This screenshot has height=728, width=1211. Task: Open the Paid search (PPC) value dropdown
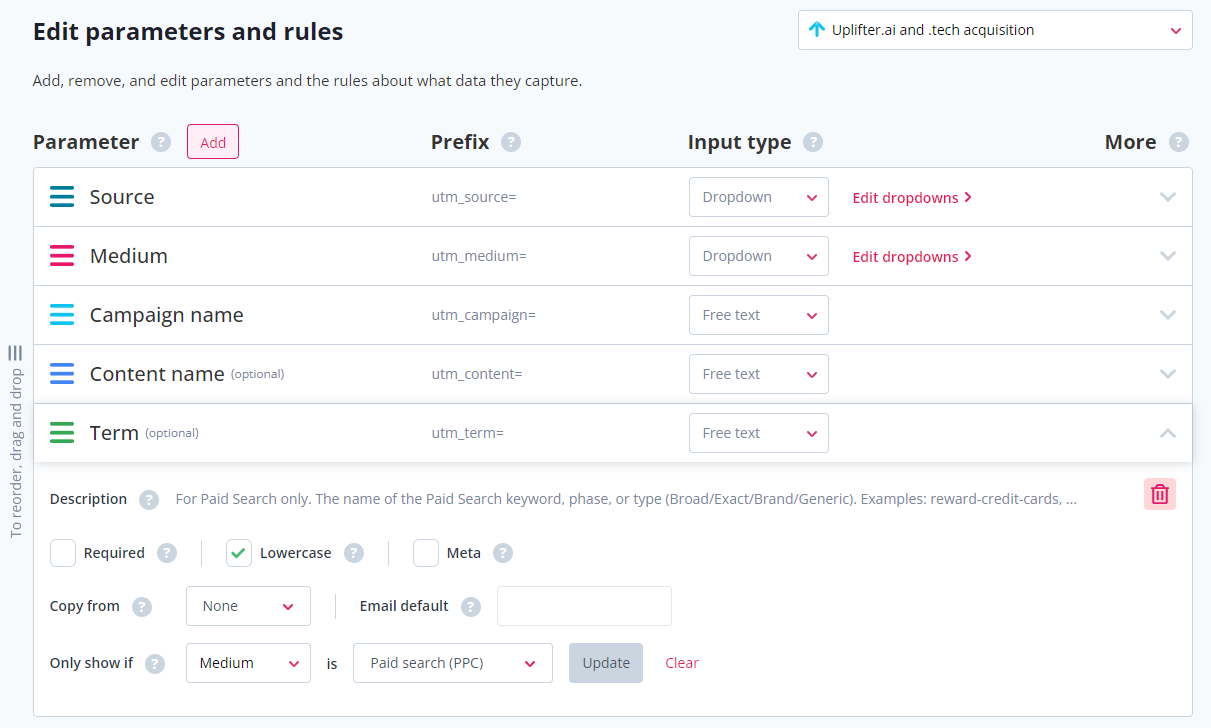click(x=452, y=663)
